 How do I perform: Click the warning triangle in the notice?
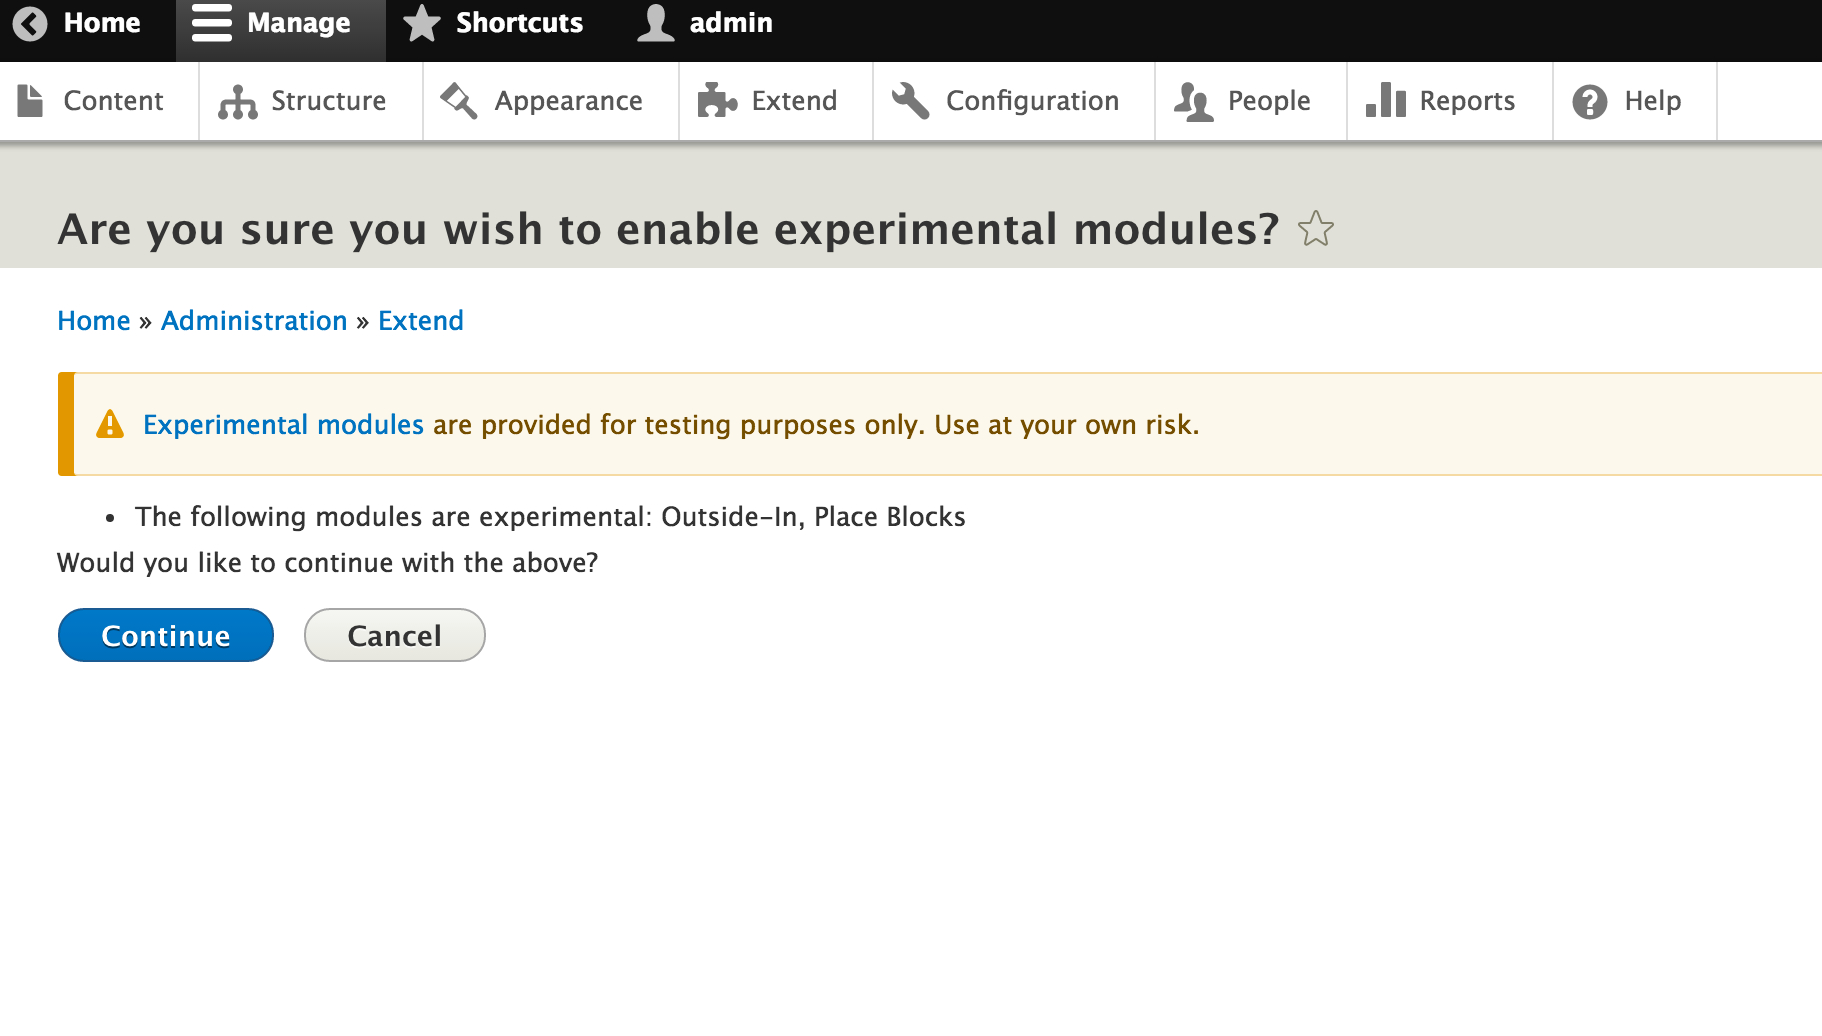[x=111, y=423]
